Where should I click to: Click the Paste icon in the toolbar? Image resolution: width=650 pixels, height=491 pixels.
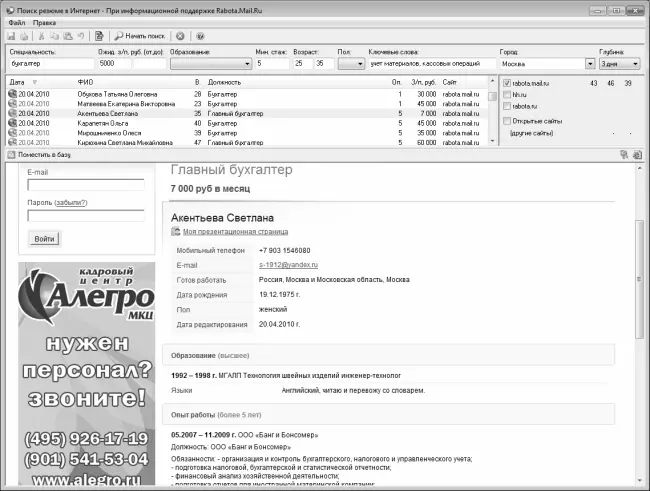point(67,35)
